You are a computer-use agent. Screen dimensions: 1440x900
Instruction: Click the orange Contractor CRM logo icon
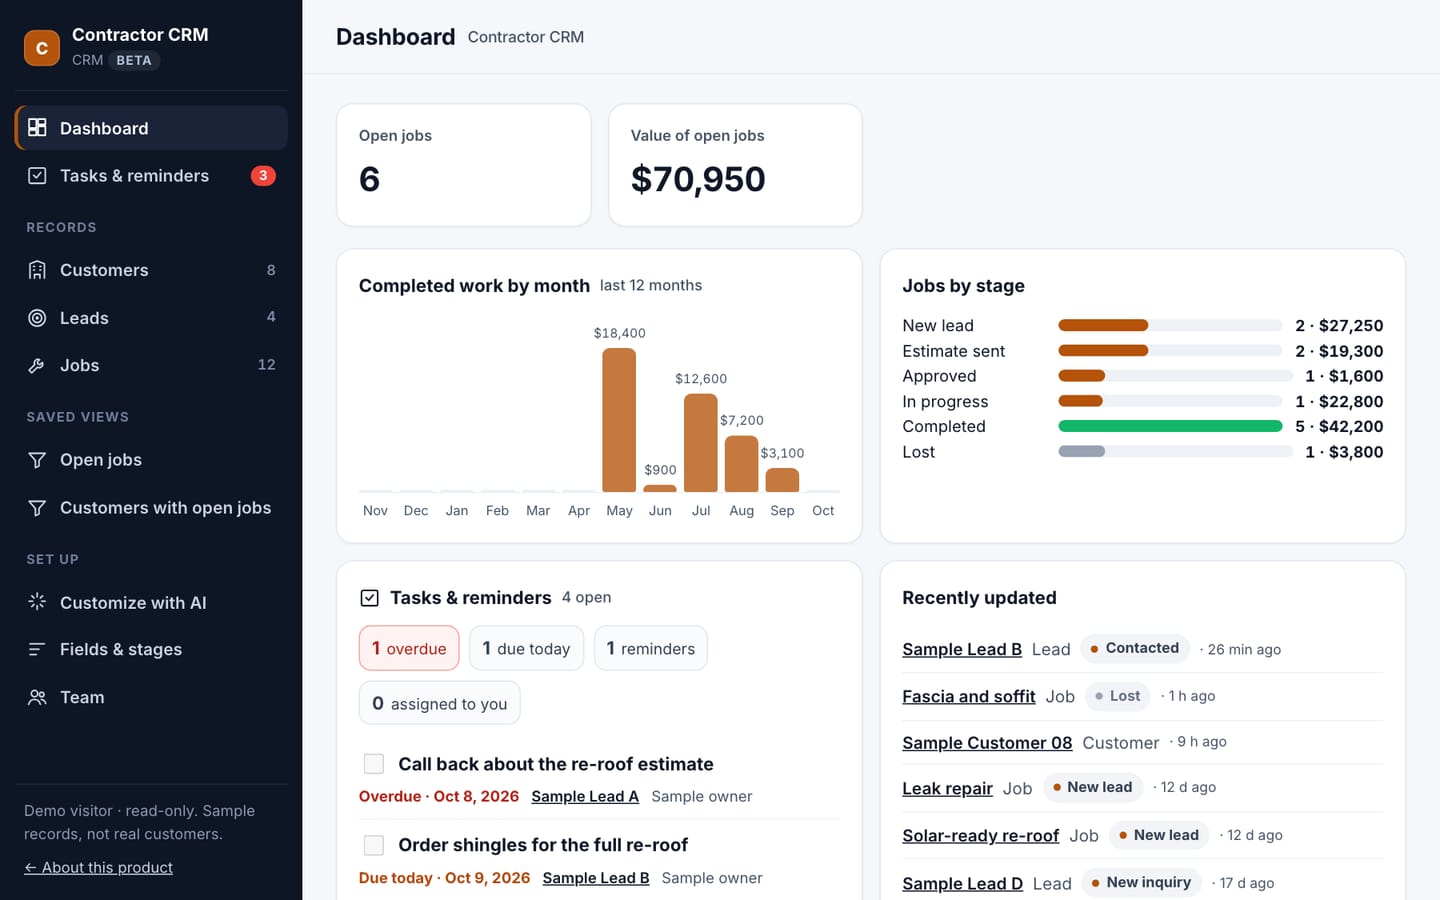click(42, 47)
